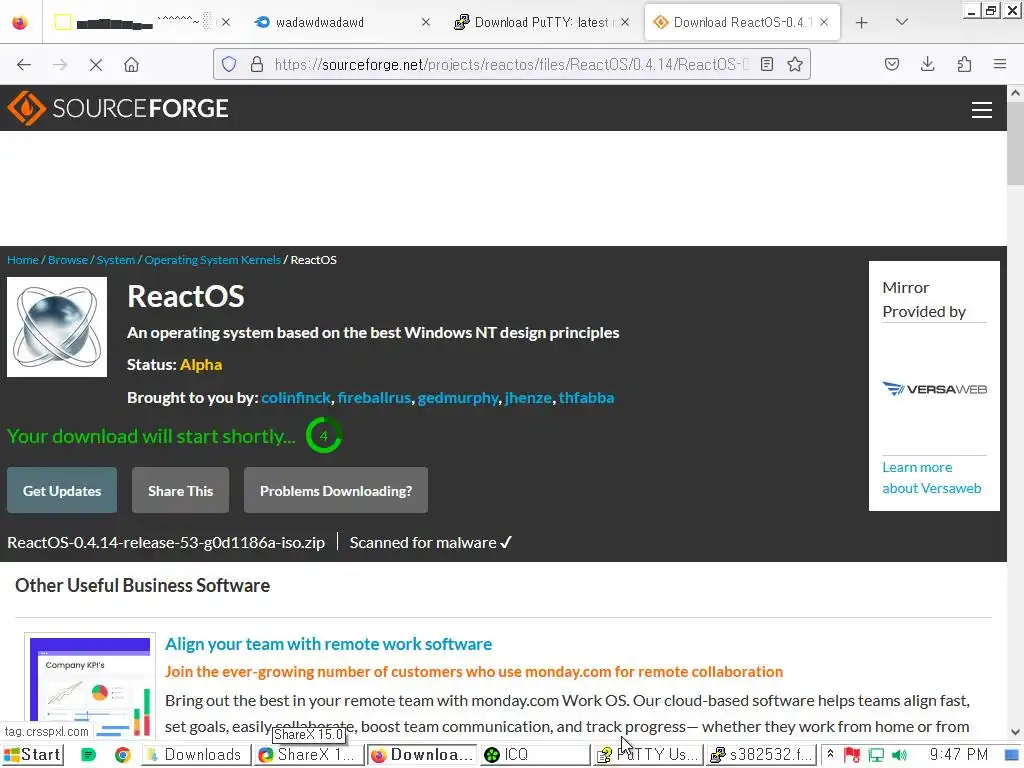Expand hidden tray icons arrow

[x=830, y=754]
